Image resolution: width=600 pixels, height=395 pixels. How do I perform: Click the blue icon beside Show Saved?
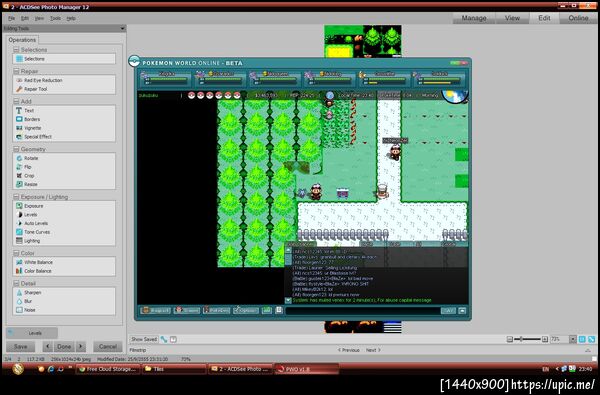[164, 339]
